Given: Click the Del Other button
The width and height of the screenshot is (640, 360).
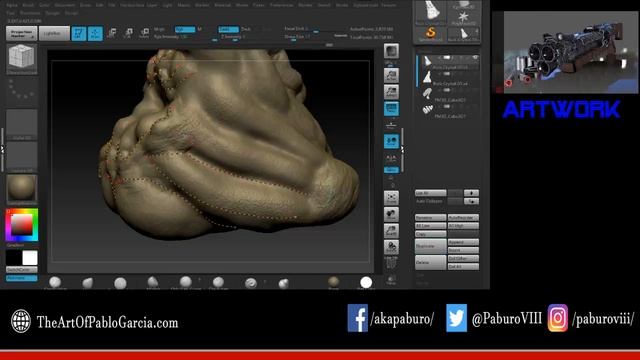Looking at the screenshot, I should 463,258.
